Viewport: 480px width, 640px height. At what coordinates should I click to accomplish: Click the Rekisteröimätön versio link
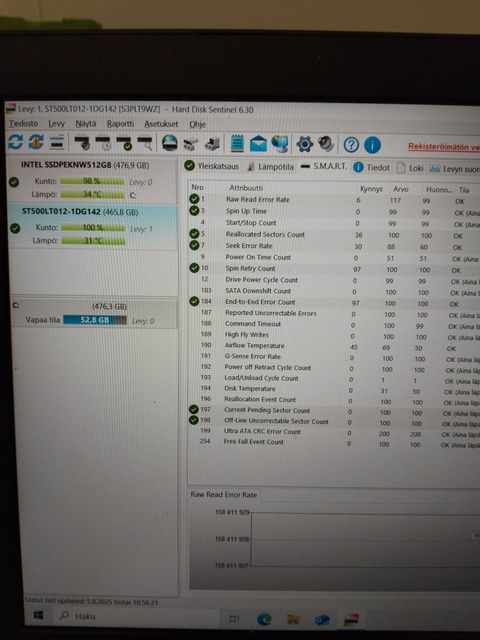[444, 147]
